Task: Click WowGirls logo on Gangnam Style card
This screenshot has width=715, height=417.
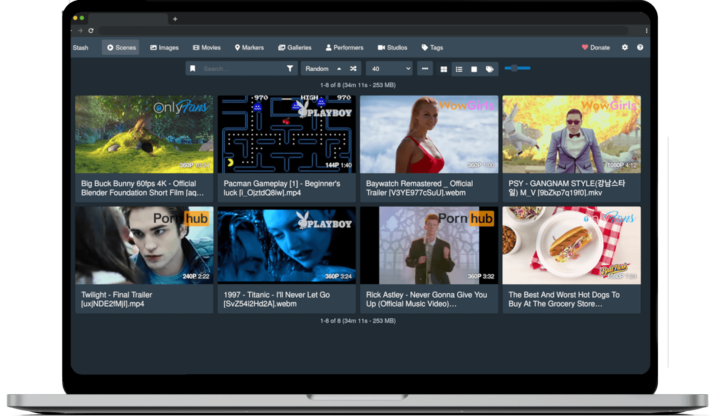Action: [x=609, y=106]
